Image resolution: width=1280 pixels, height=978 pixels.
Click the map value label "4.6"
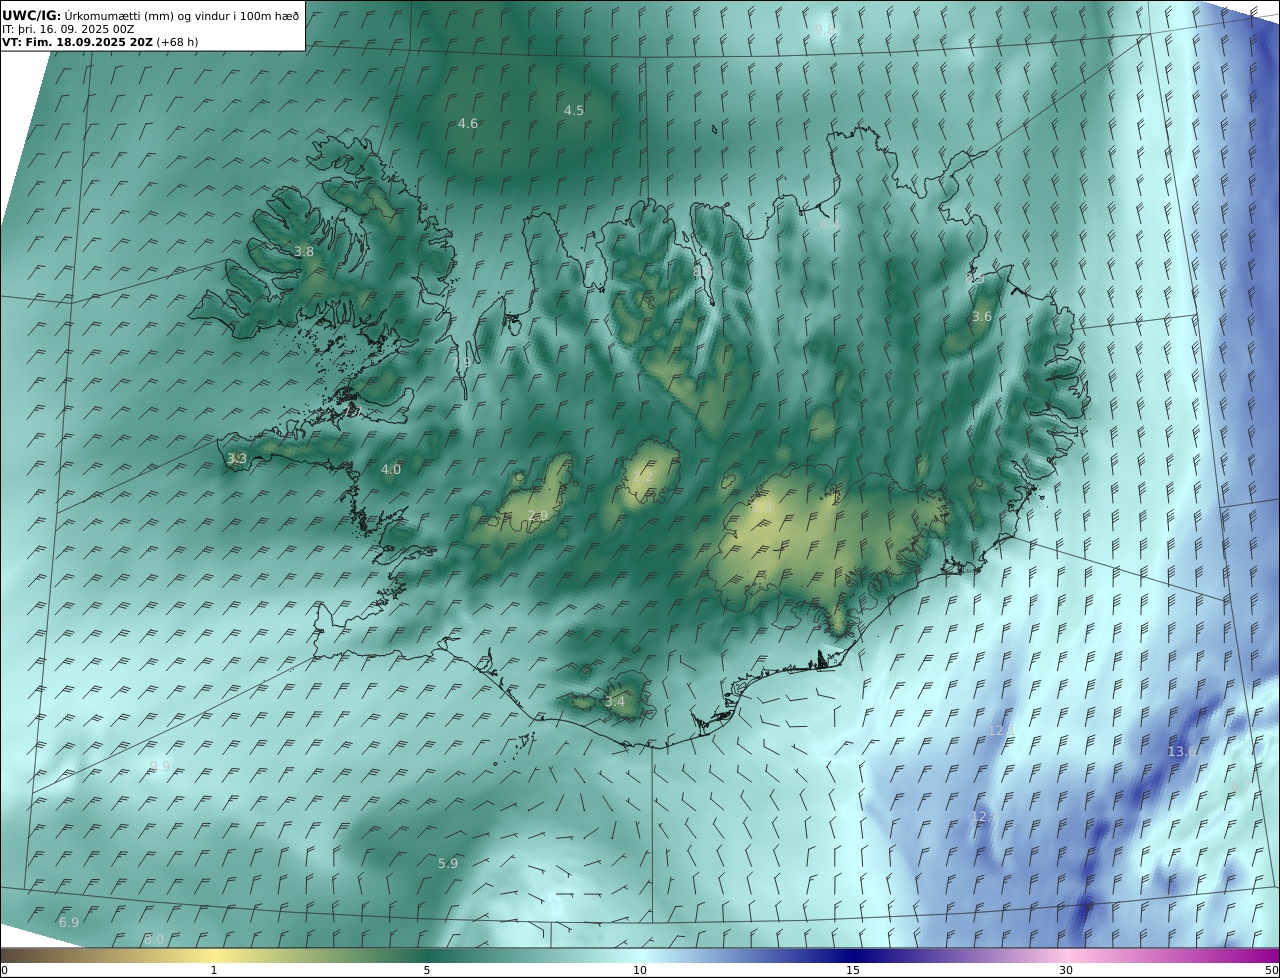(468, 124)
